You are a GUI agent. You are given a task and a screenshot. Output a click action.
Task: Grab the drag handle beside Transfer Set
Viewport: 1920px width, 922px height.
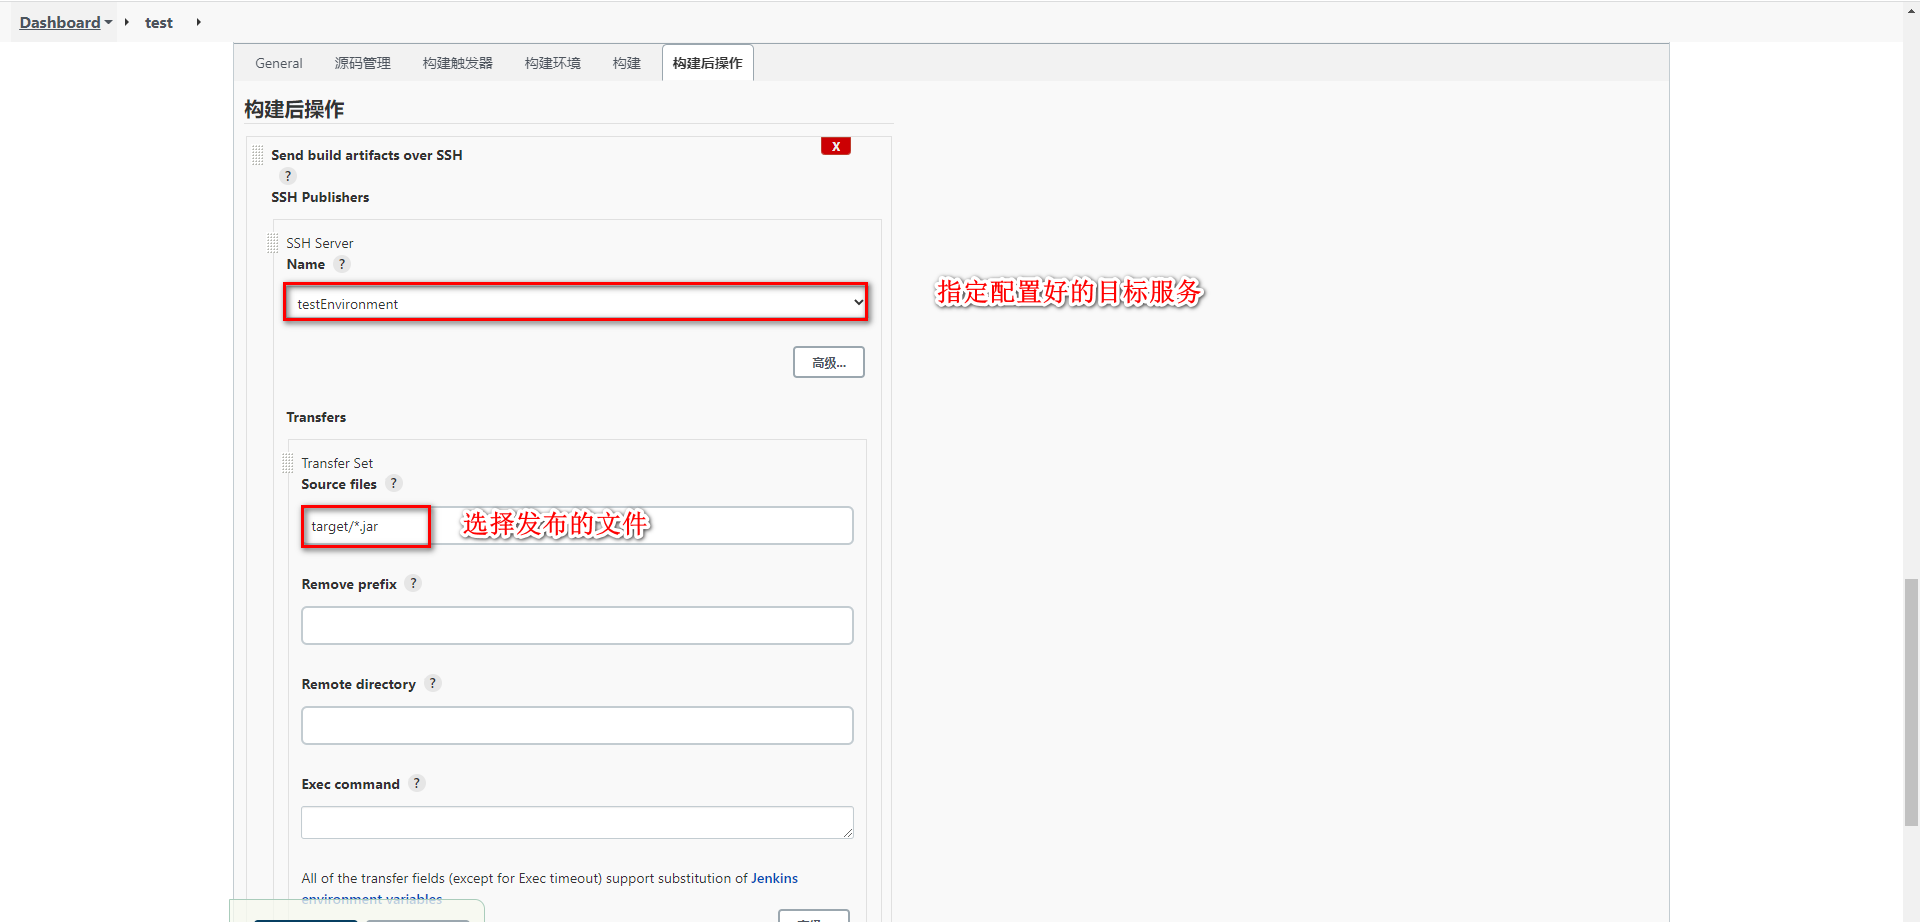(x=288, y=463)
